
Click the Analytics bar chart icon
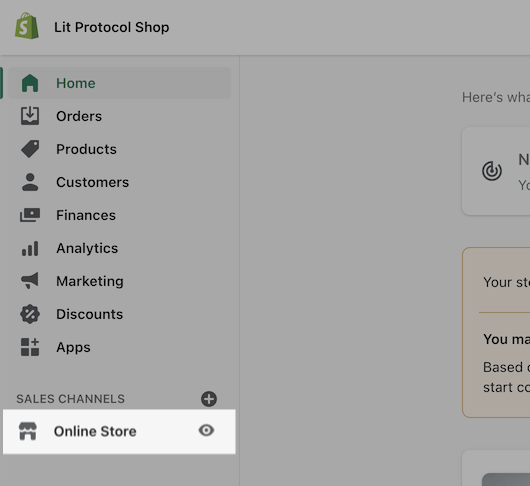coord(30,248)
